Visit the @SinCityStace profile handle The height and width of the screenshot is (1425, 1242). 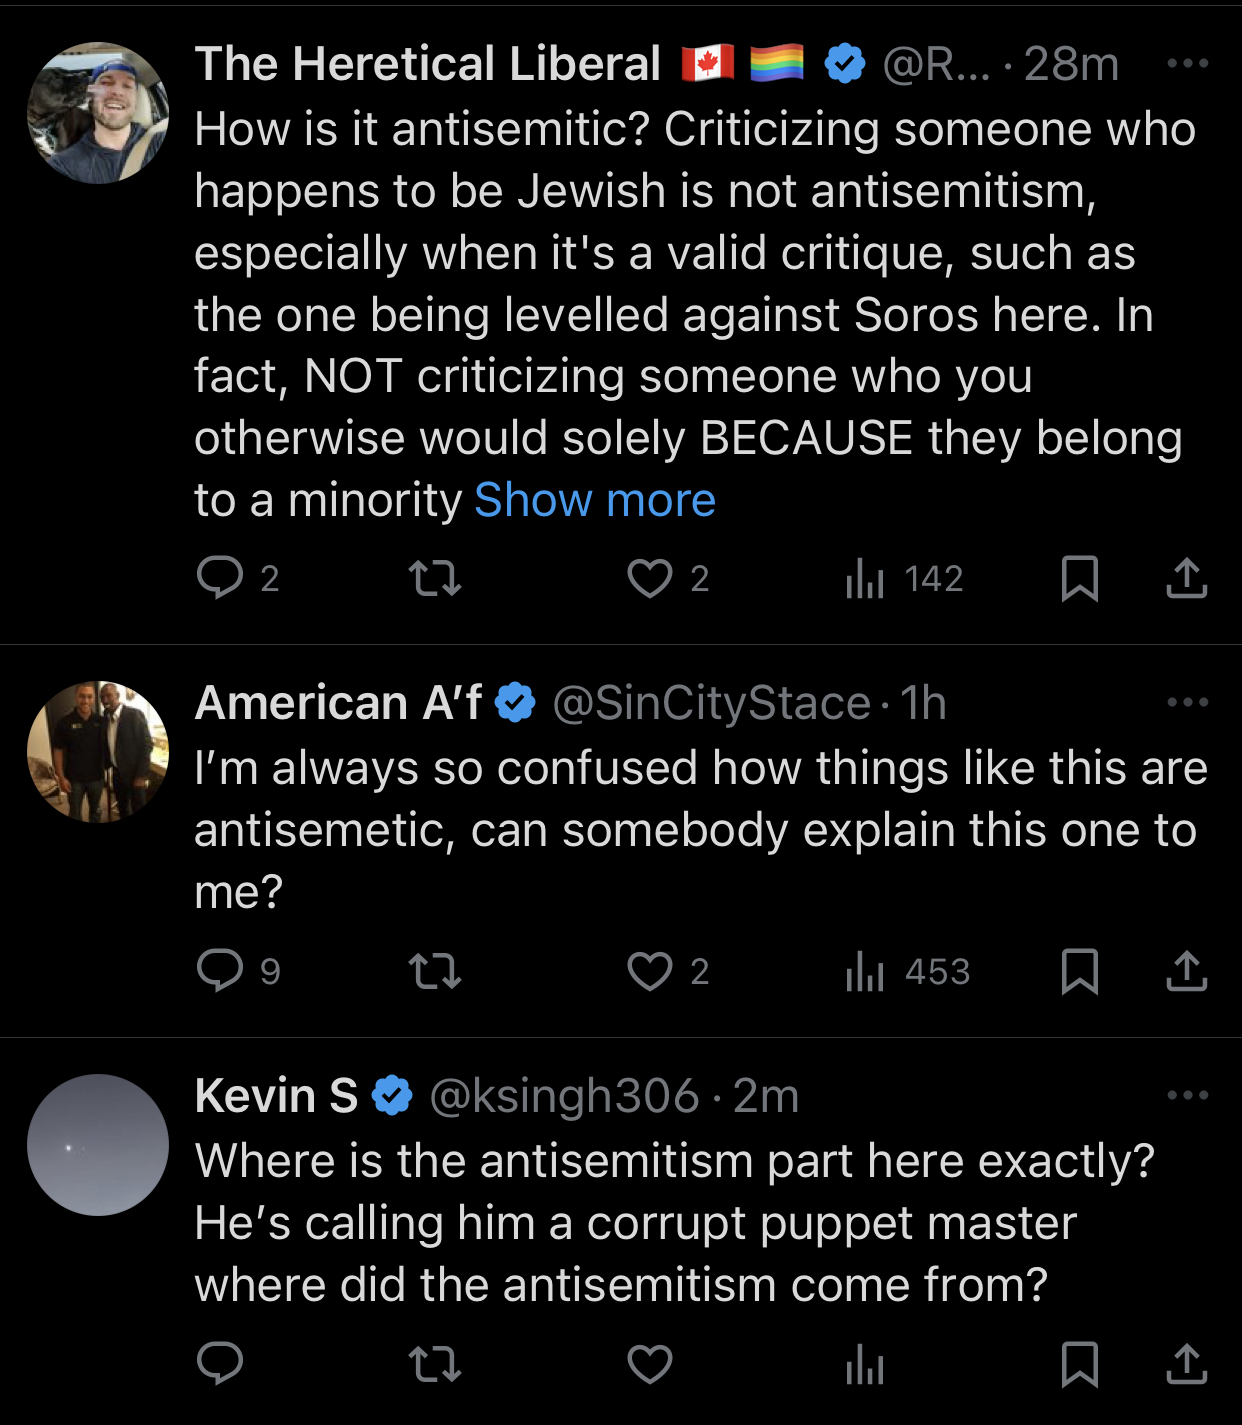coord(711,703)
